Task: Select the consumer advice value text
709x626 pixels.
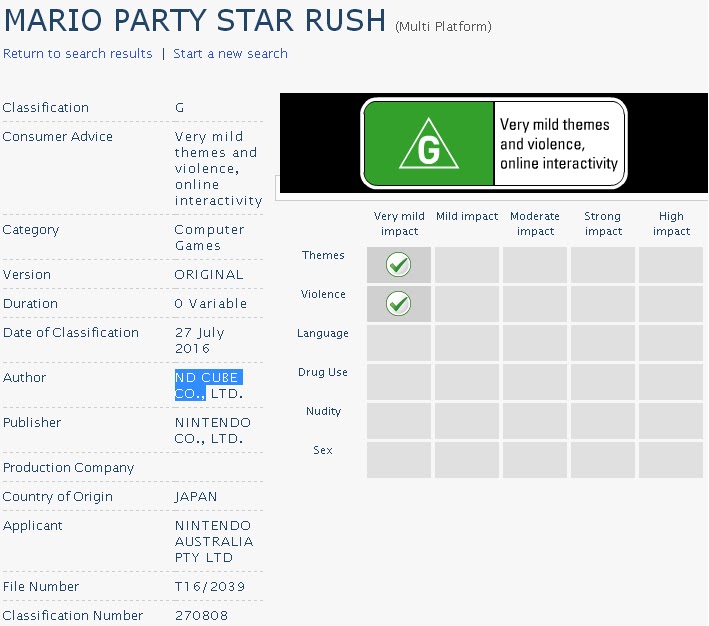Action: tap(218, 168)
